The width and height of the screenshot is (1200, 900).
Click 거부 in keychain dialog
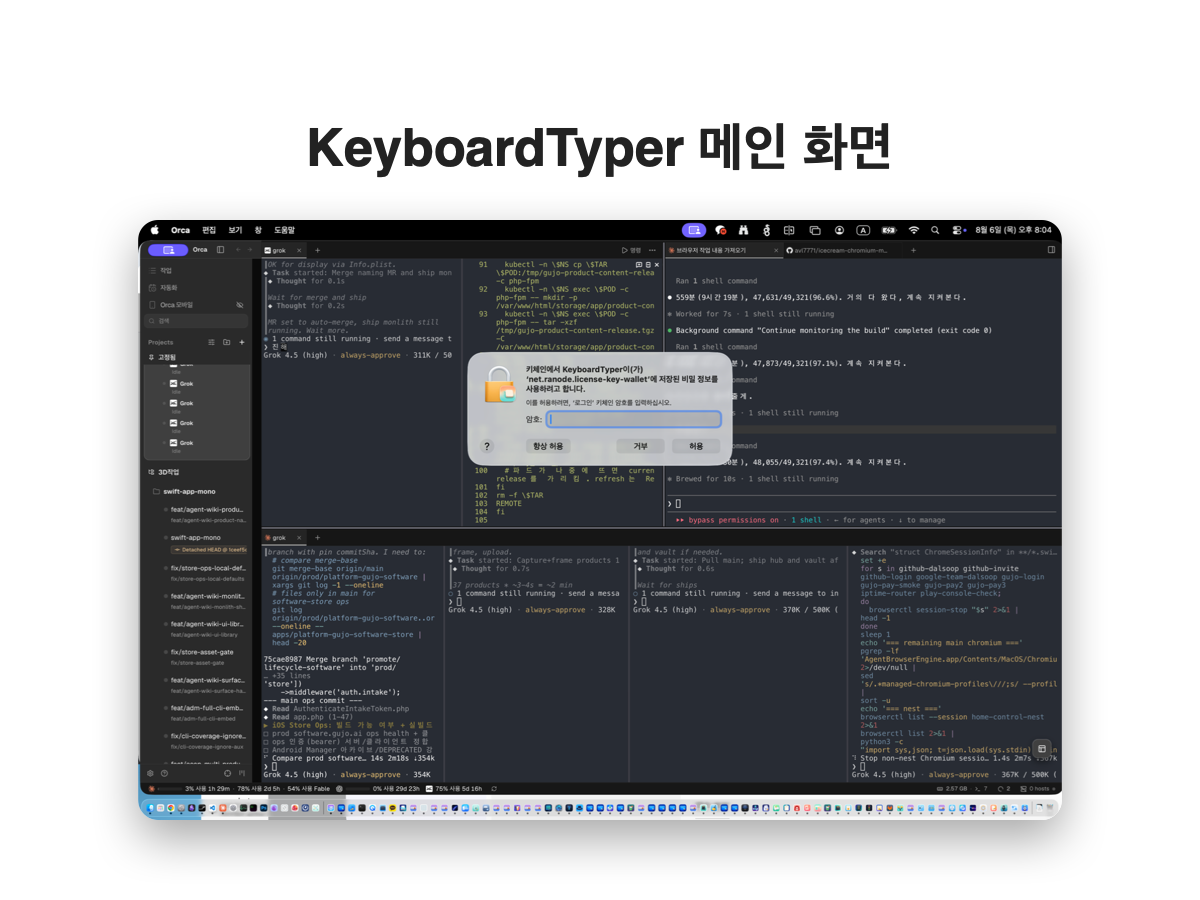tap(640, 446)
